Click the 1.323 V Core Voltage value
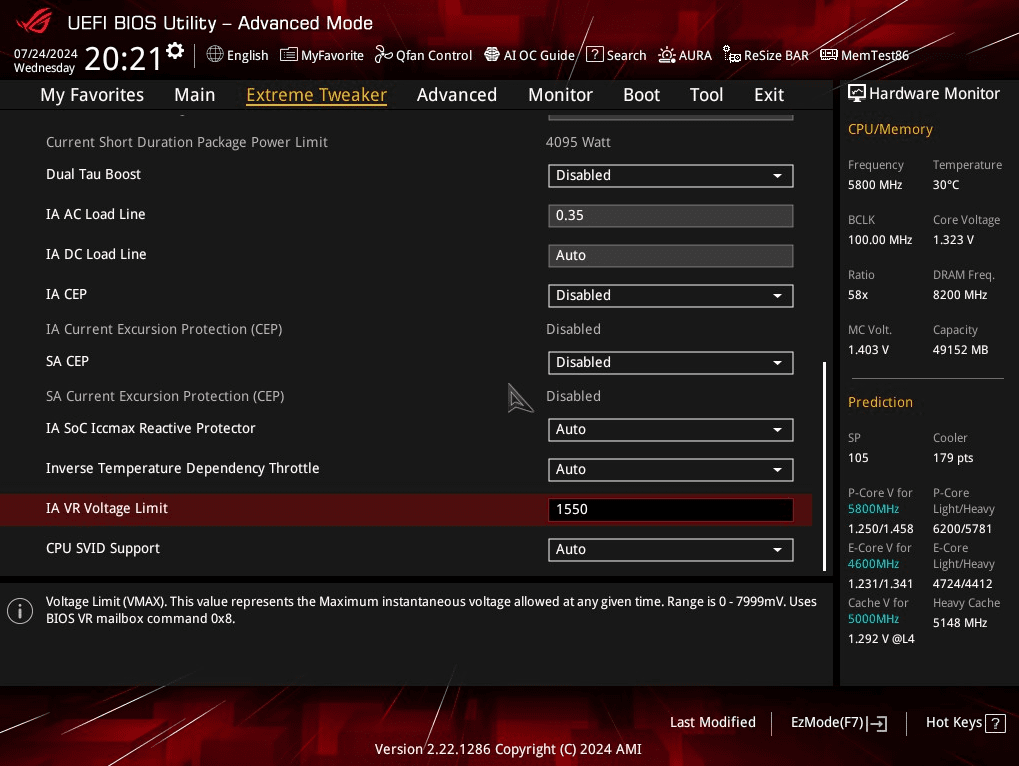 pyautogui.click(x=953, y=240)
